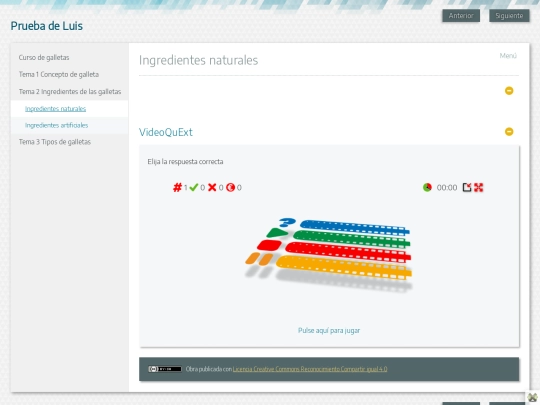
Task: Toggle the Menú link
Action: pos(508,56)
